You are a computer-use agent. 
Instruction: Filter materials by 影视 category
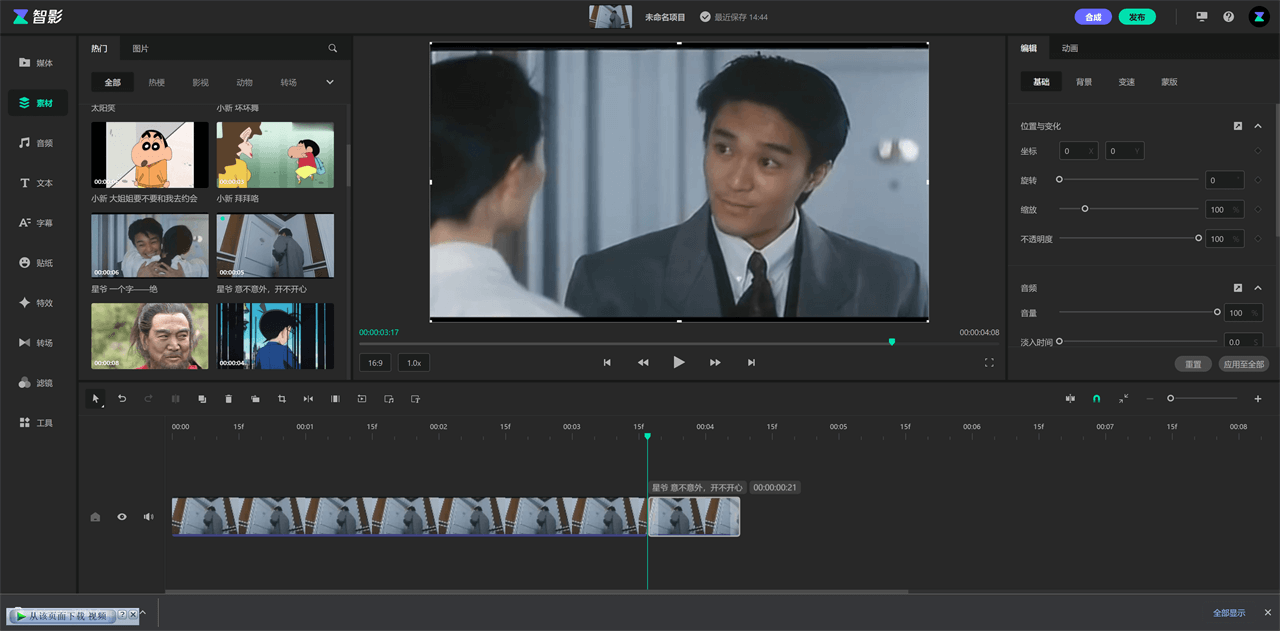click(x=201, y=82)
